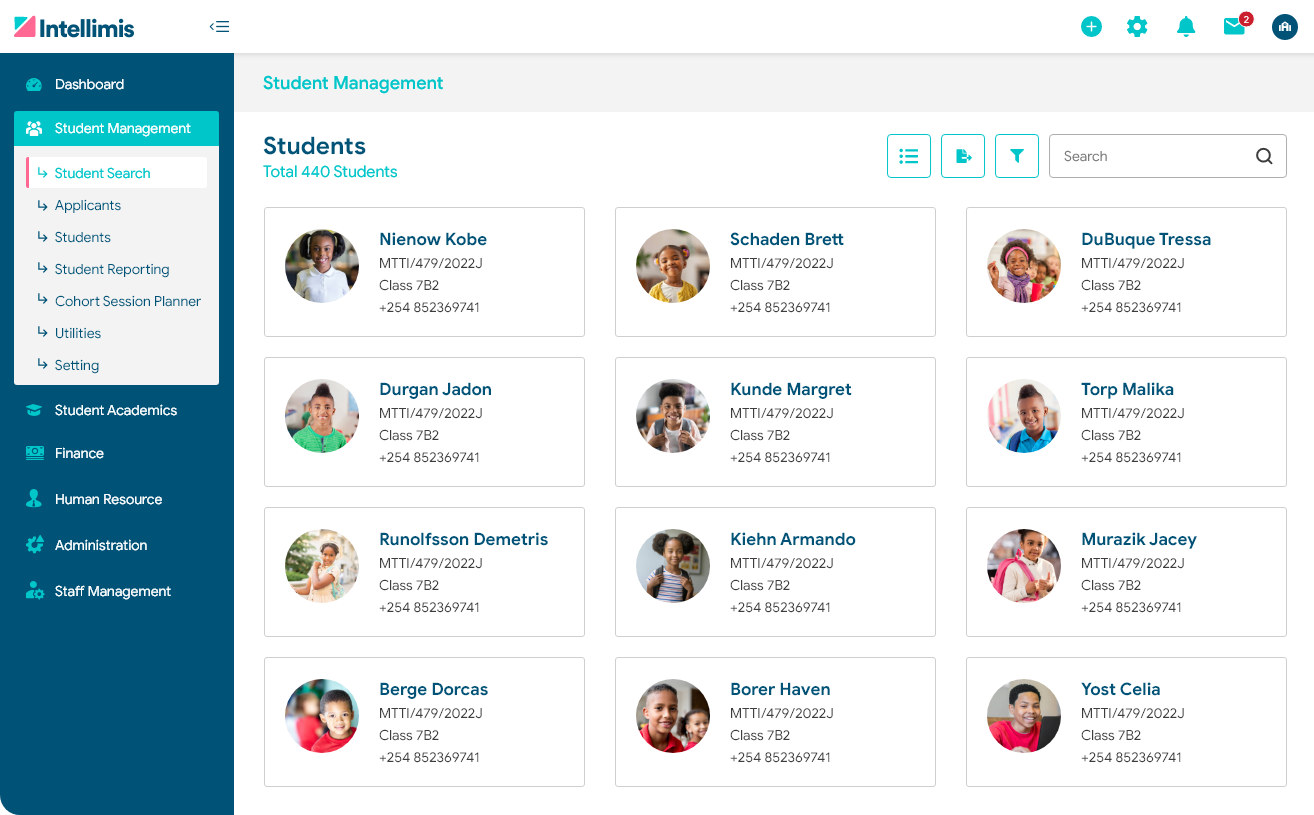Viewport: 1314px width, 815px height.
Task: Select Applicants in the submenu
Action: click(88, 205)
